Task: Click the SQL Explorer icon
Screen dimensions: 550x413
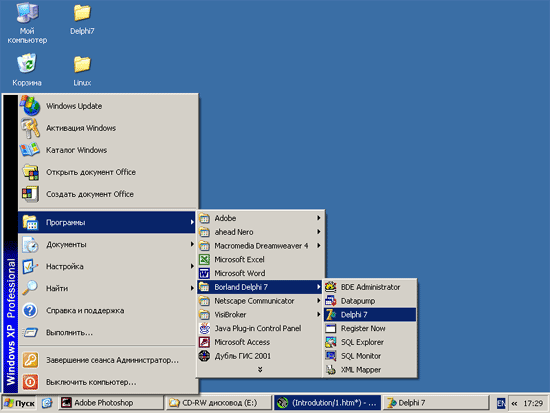Action: coord(331,342)
